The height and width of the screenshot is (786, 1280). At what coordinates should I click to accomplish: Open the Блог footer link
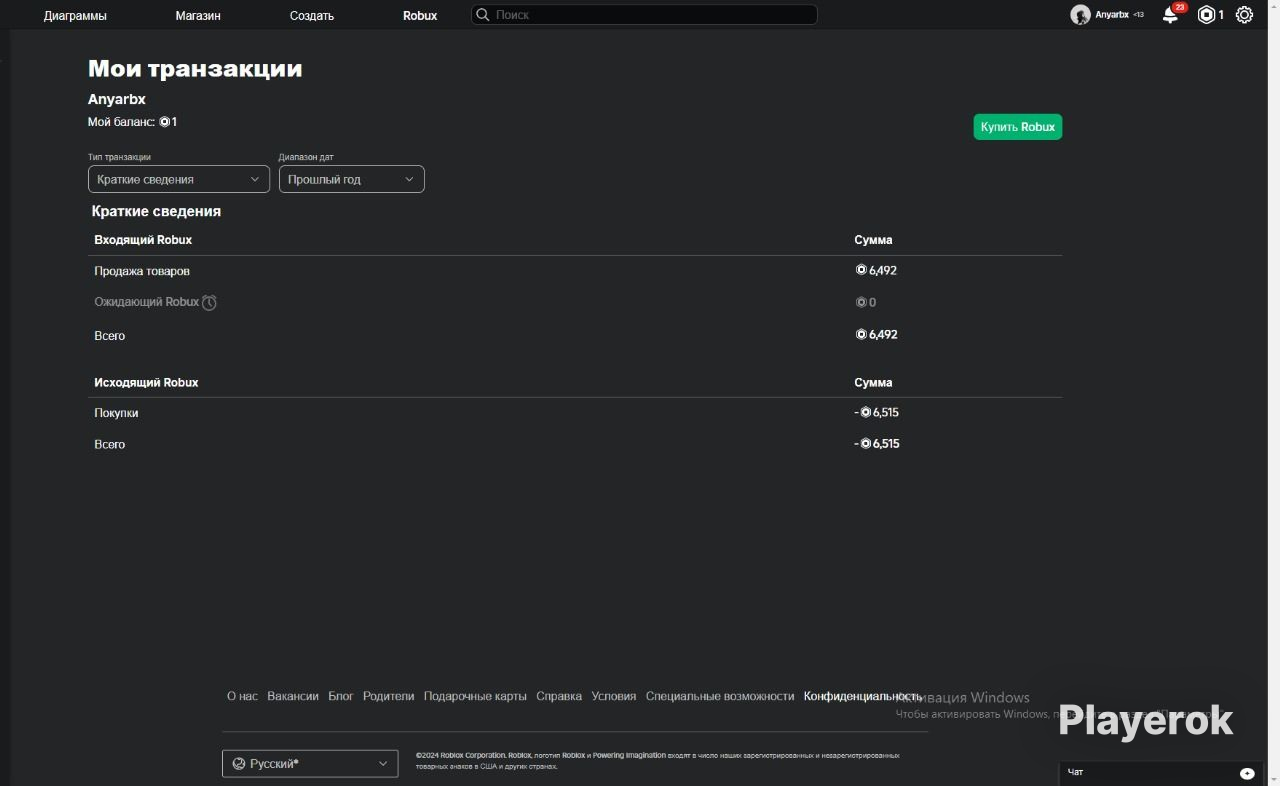pyautogui.click(x=341, y=696)
